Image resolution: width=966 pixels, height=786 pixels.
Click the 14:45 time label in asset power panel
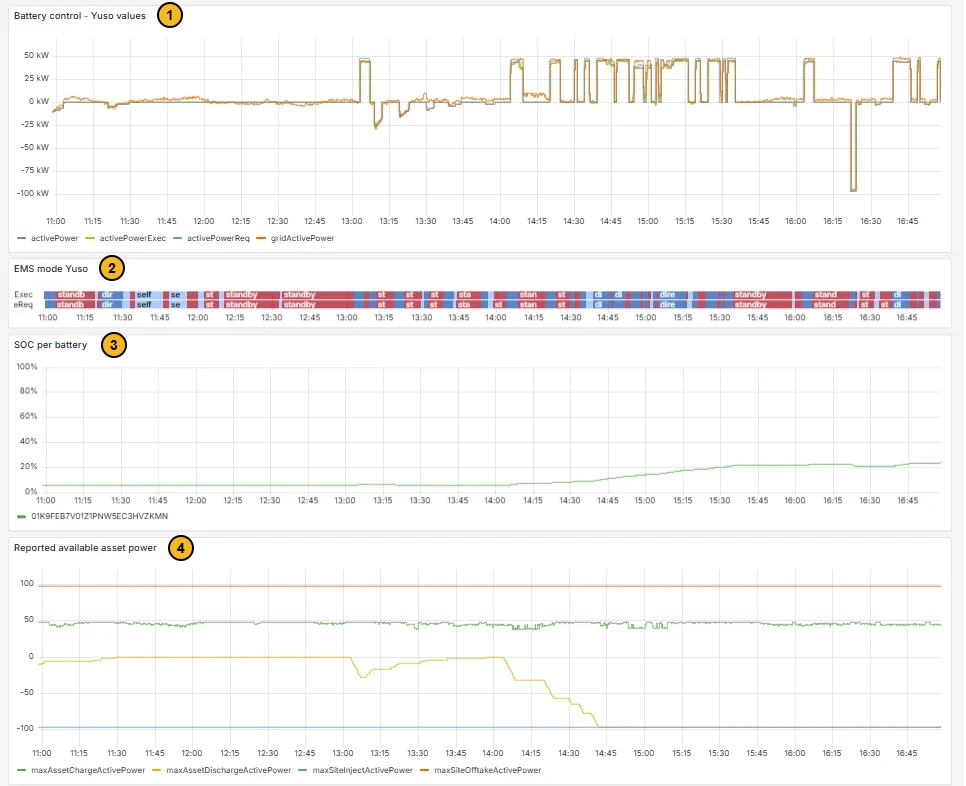click(x=606, y=753)
